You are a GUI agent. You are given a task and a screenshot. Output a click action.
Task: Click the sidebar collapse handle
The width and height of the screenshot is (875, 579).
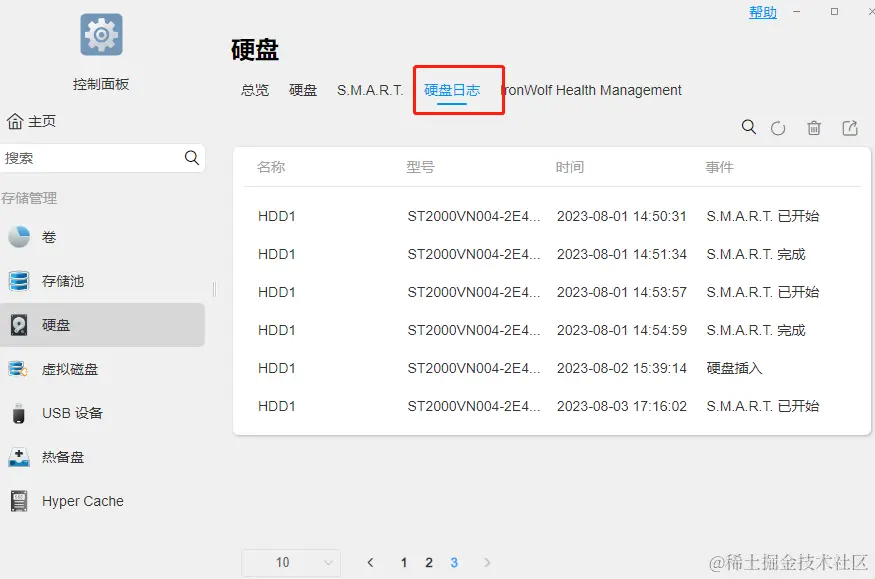tap(214, 289)
